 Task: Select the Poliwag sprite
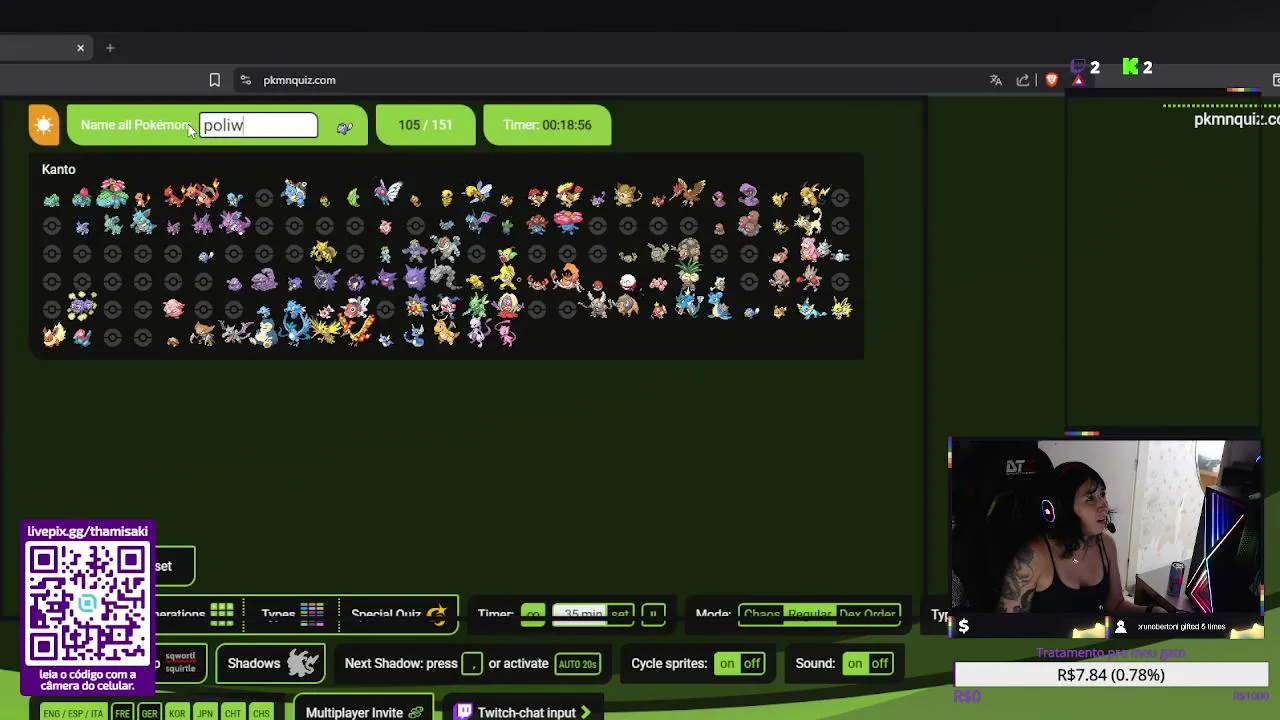[x=205, y=256]
